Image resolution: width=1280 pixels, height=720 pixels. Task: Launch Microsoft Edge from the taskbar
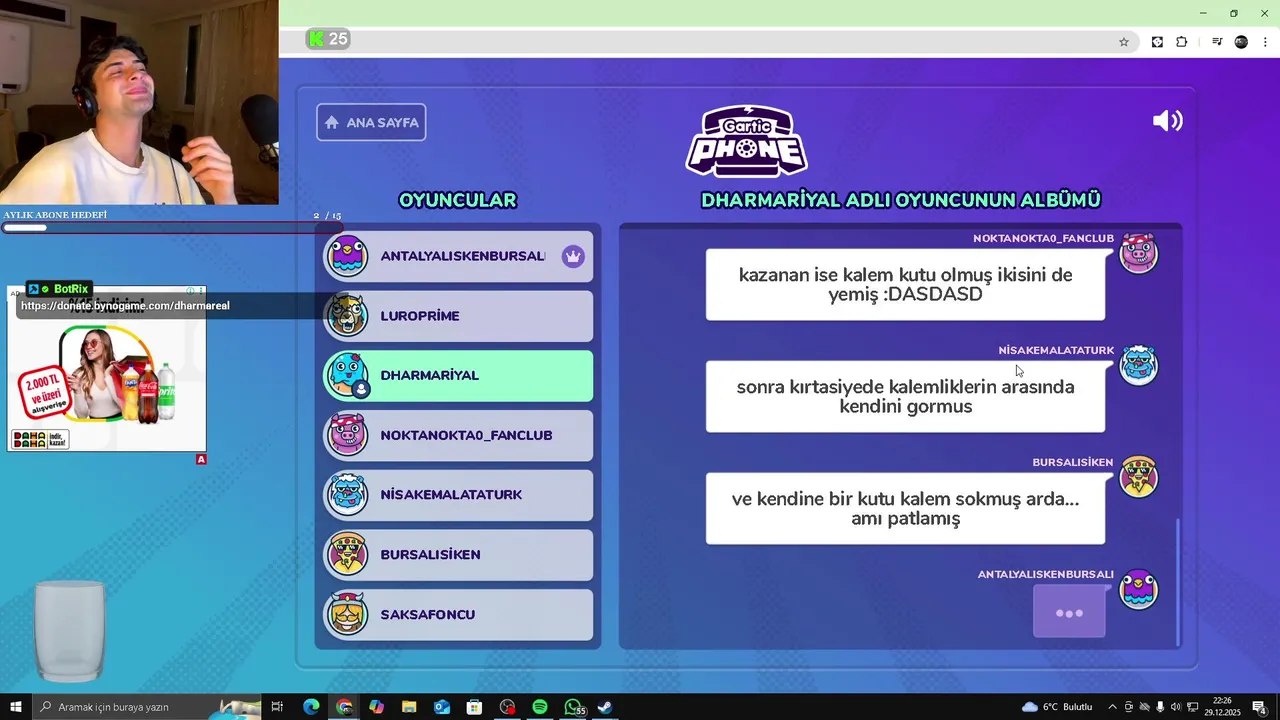coord(311,707)
